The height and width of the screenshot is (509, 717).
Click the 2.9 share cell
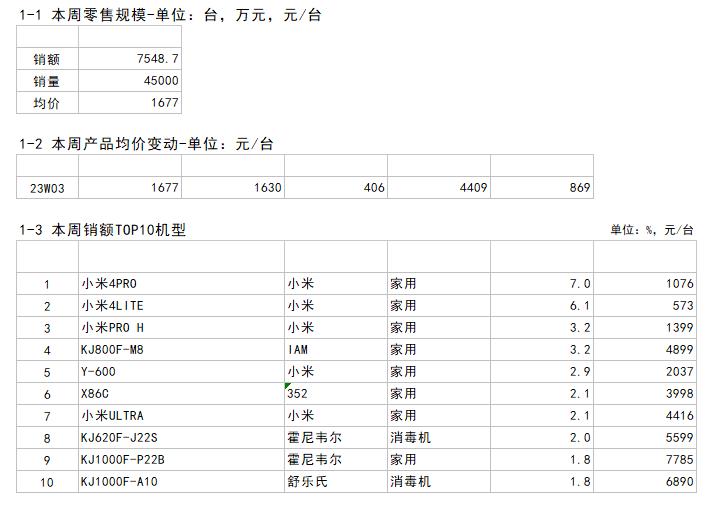pos(542,371)
